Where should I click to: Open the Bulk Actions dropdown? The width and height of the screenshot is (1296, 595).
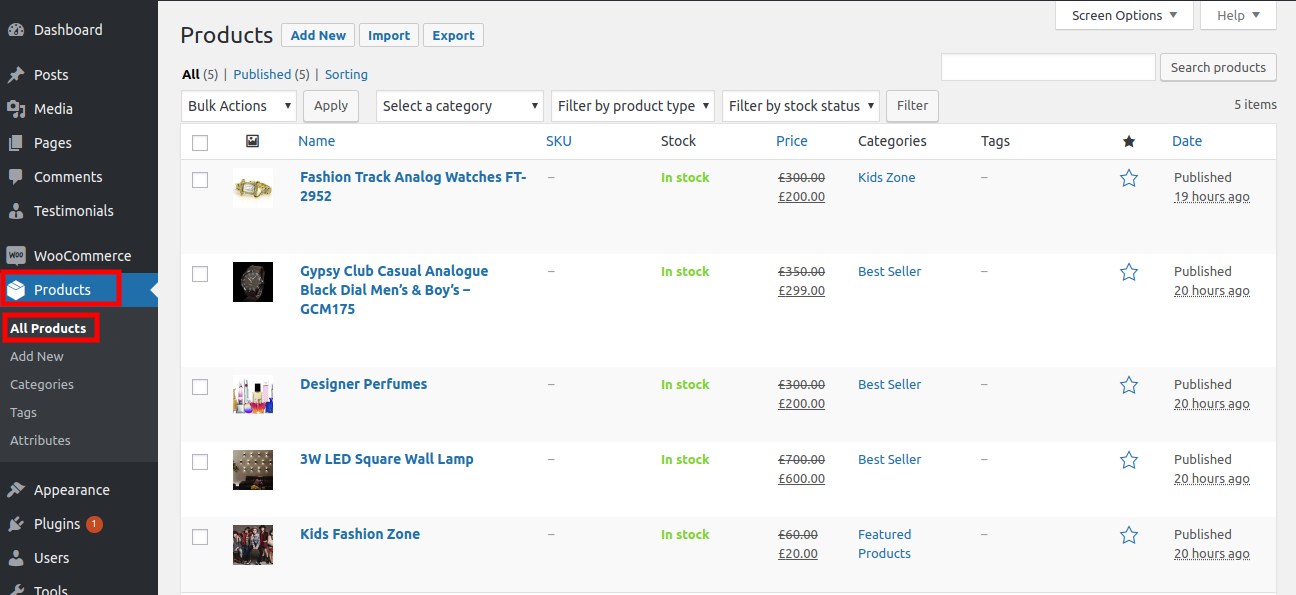(240, 106)
